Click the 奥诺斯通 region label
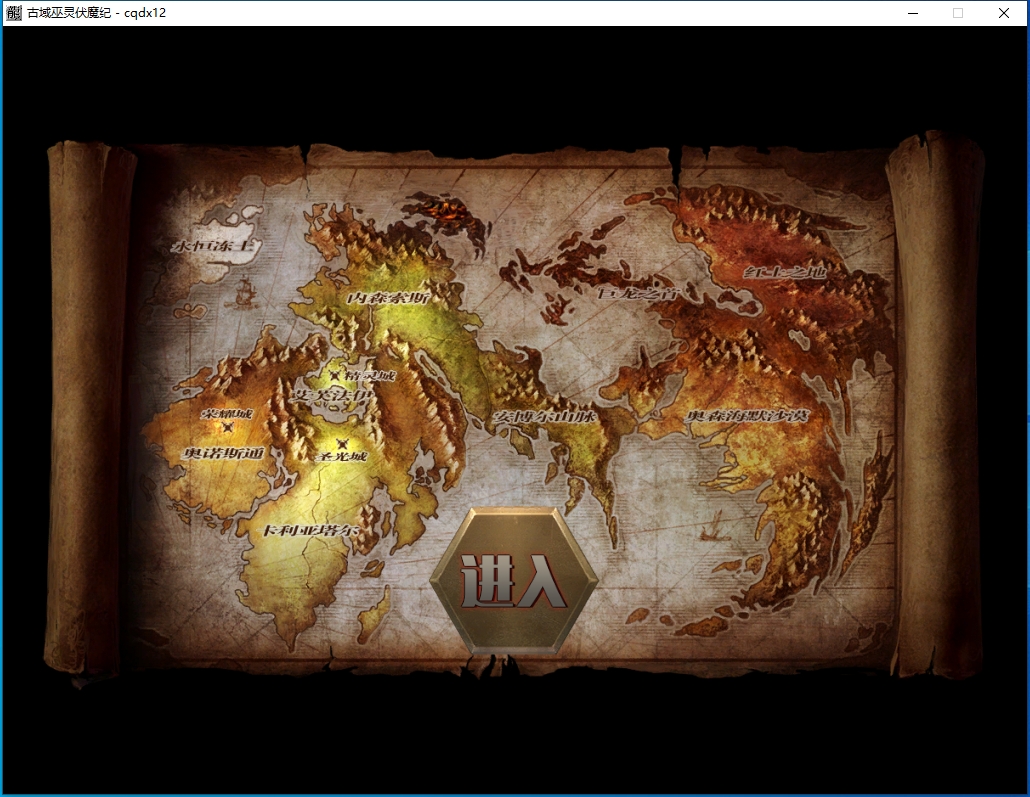This screenshot has width=1030, height=797. click(223, 453)
